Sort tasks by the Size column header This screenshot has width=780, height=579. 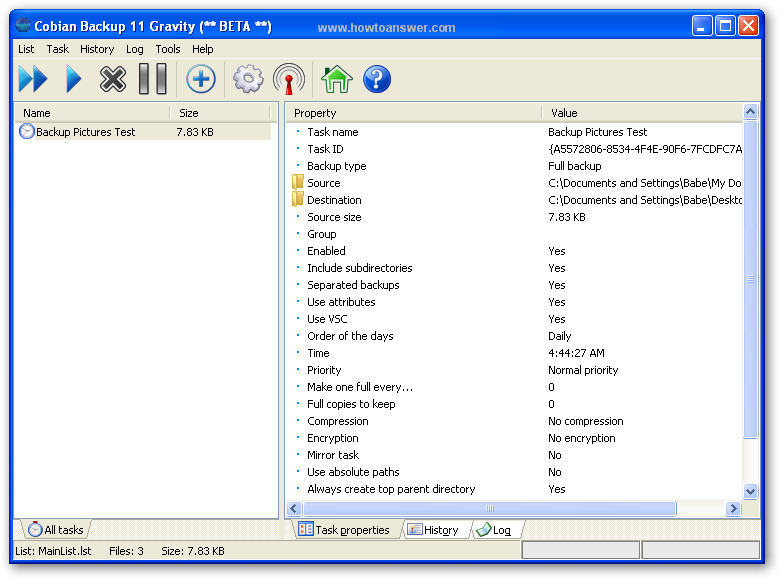click(220, 113)
